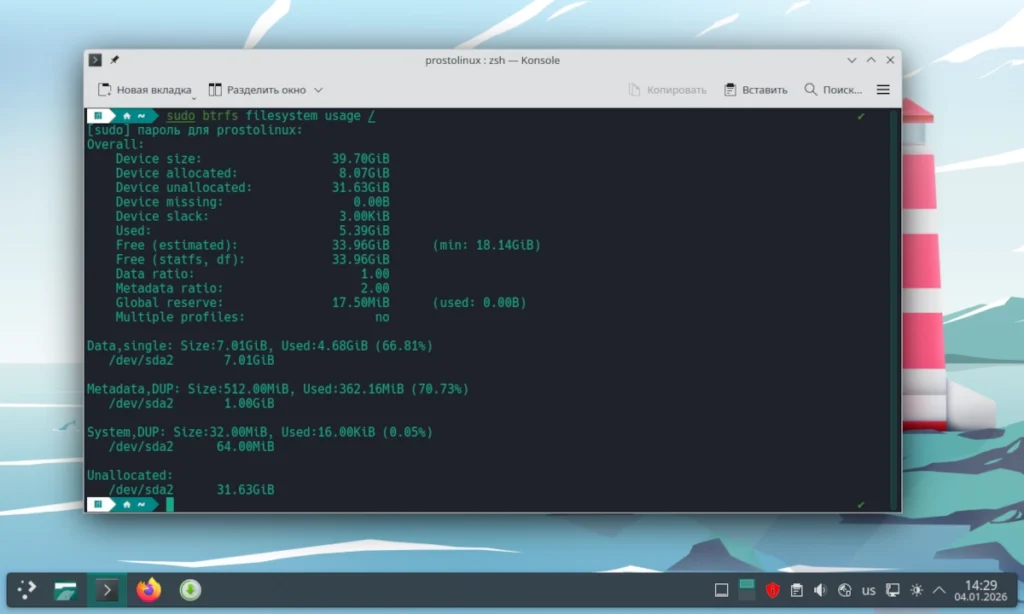Click the show desktop tray icon

(x=722, y=590)
